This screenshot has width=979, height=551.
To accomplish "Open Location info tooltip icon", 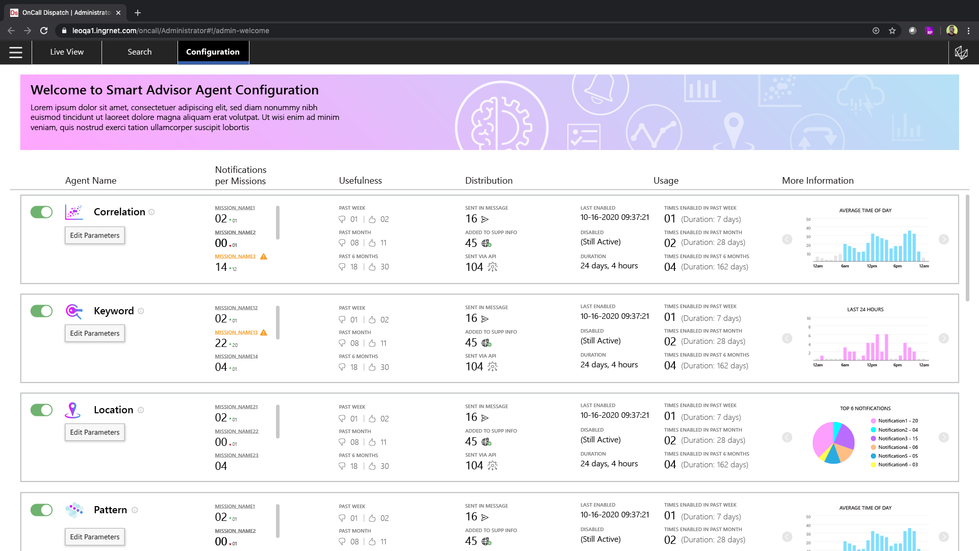I will 141,410.
